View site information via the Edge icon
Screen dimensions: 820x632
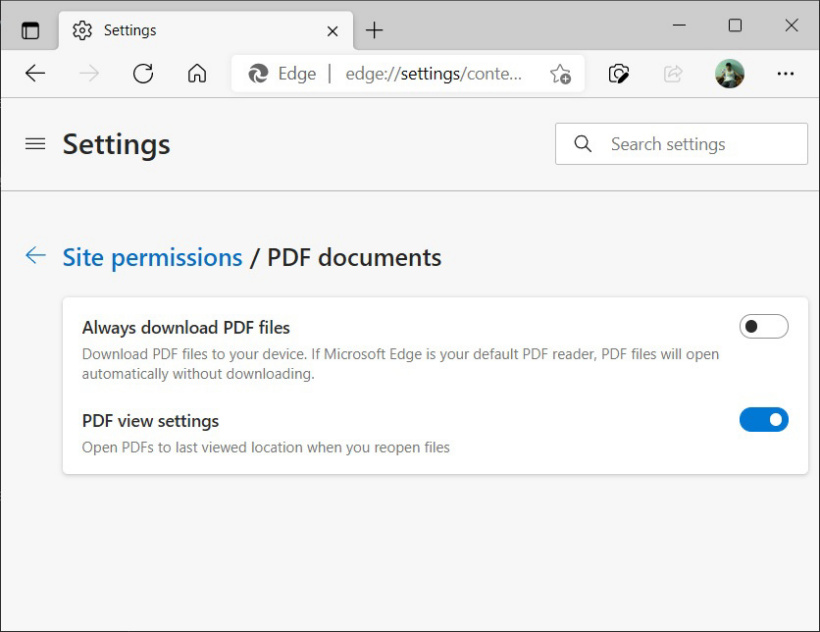259,73
